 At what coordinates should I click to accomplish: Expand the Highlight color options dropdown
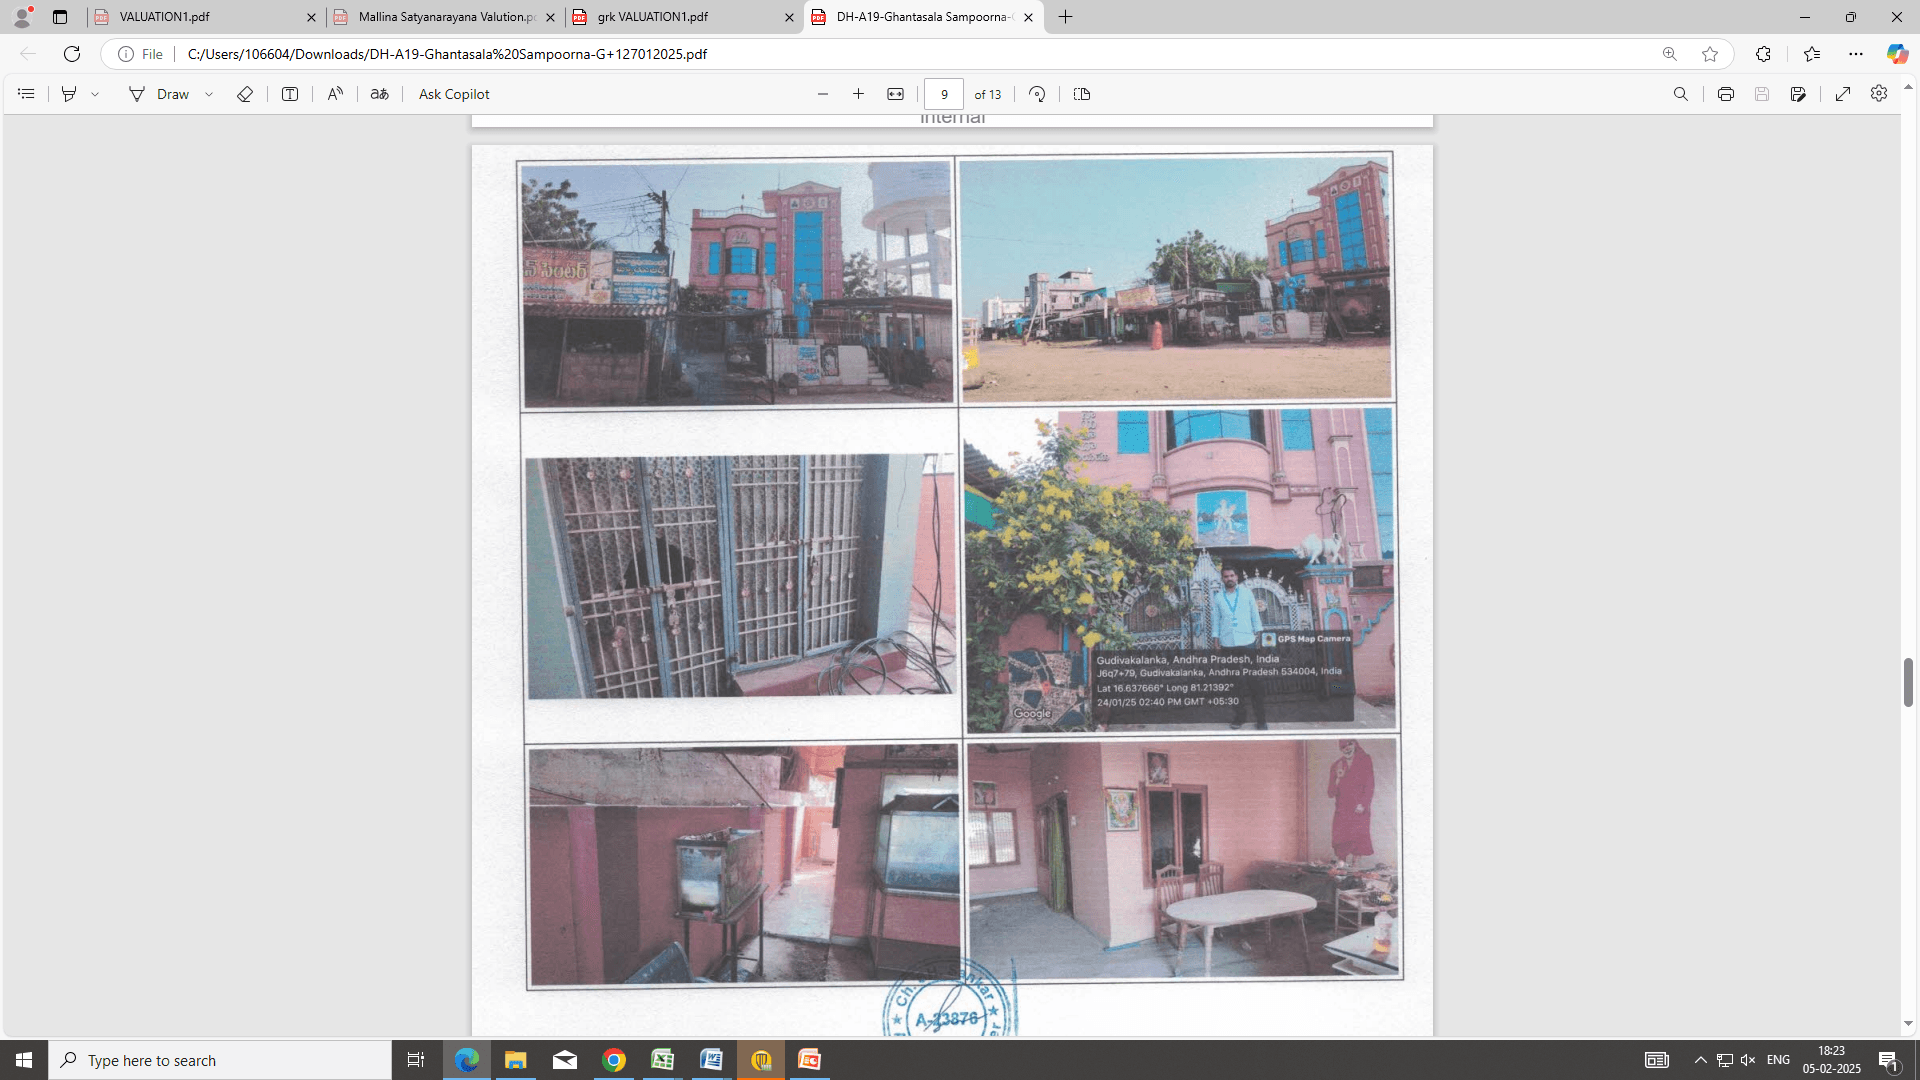(x=95, y=94)
